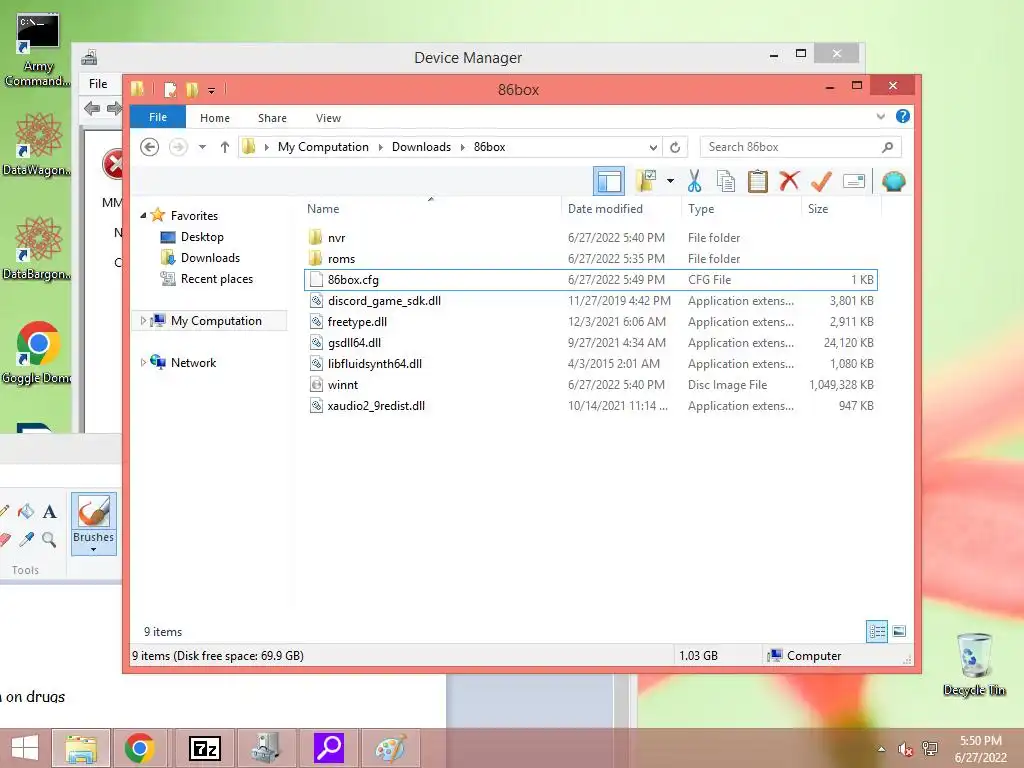Open the recent locations dropdown arrow
1024x768 pixels.
pos(202,147)
